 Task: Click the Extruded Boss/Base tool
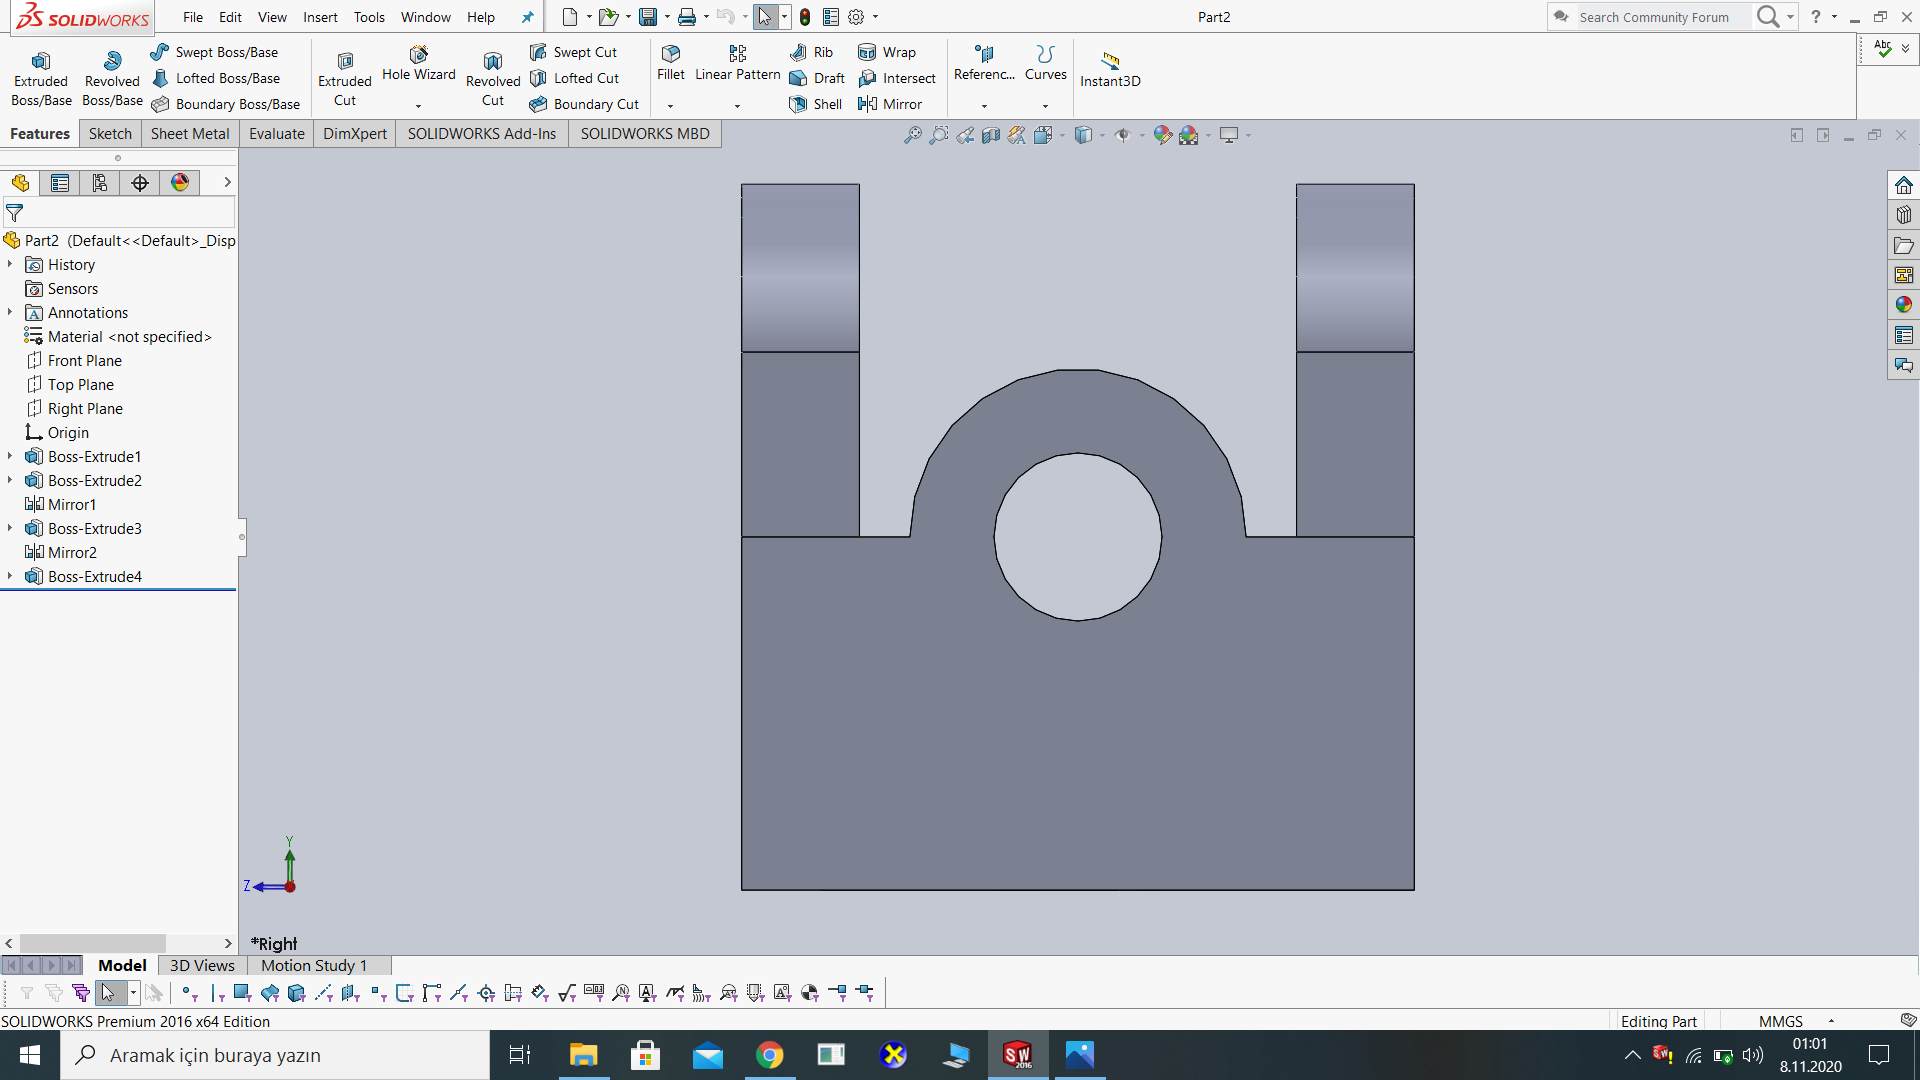41,73
